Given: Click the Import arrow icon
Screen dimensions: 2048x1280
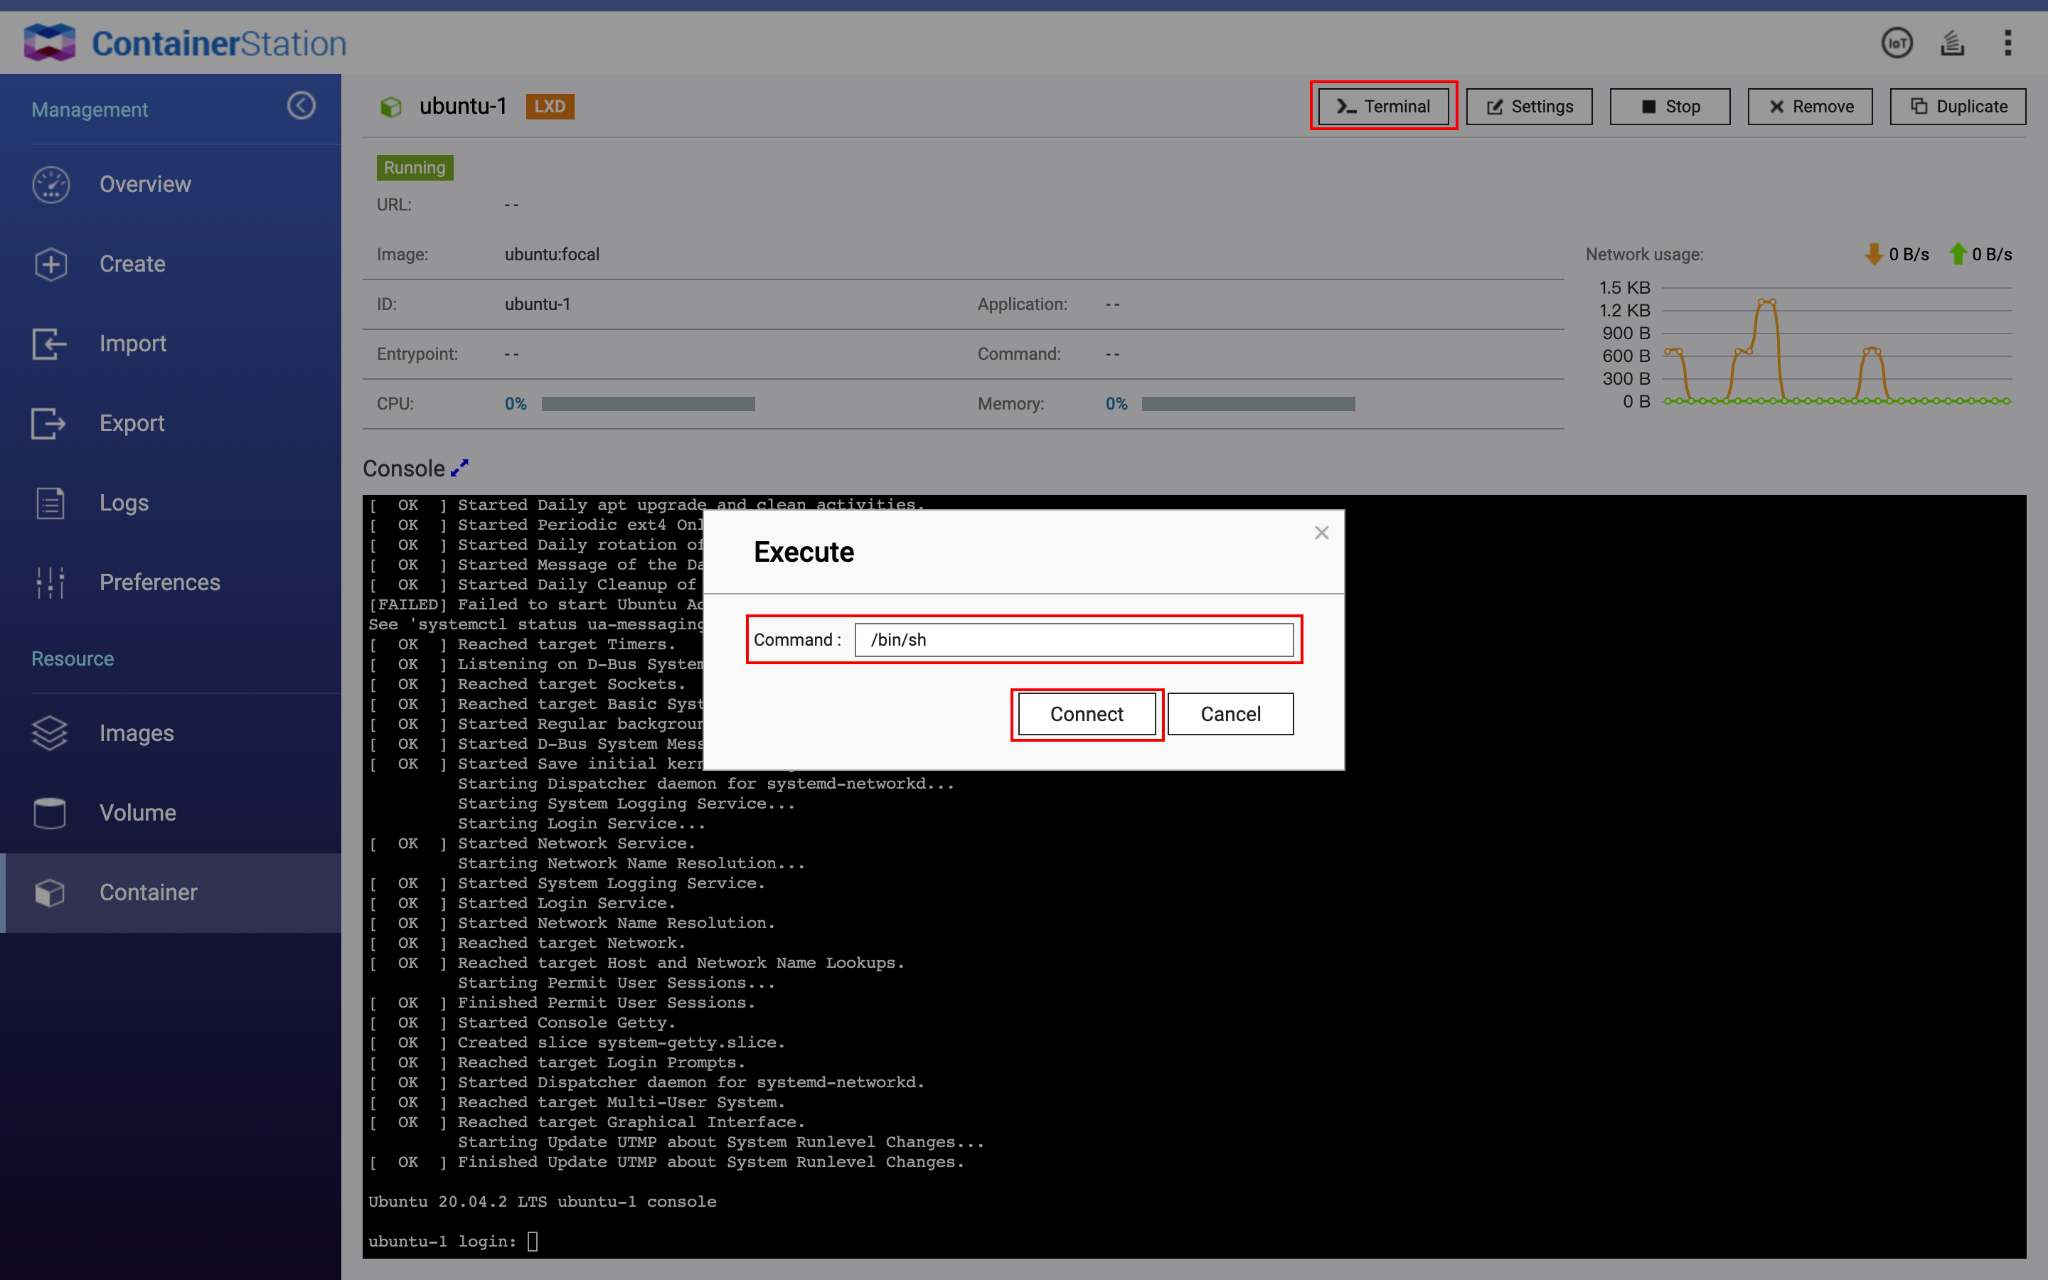Looking at the screenshot, I should pyautogui.click(x=49, y=344).
